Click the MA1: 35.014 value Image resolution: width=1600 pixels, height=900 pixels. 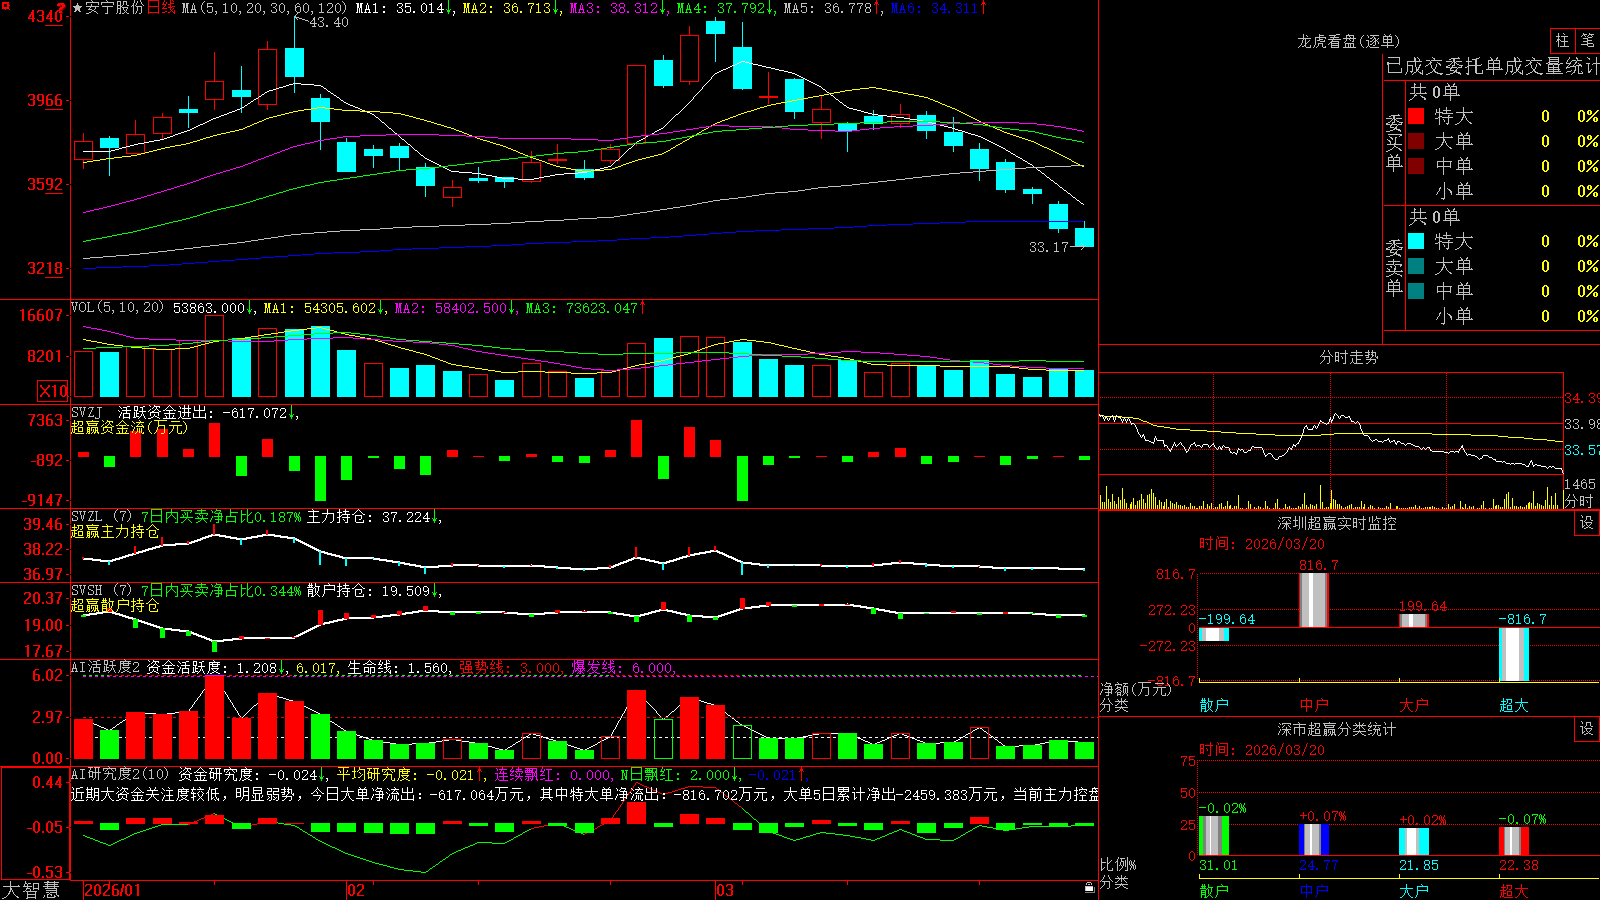click(x=405, y=8)
